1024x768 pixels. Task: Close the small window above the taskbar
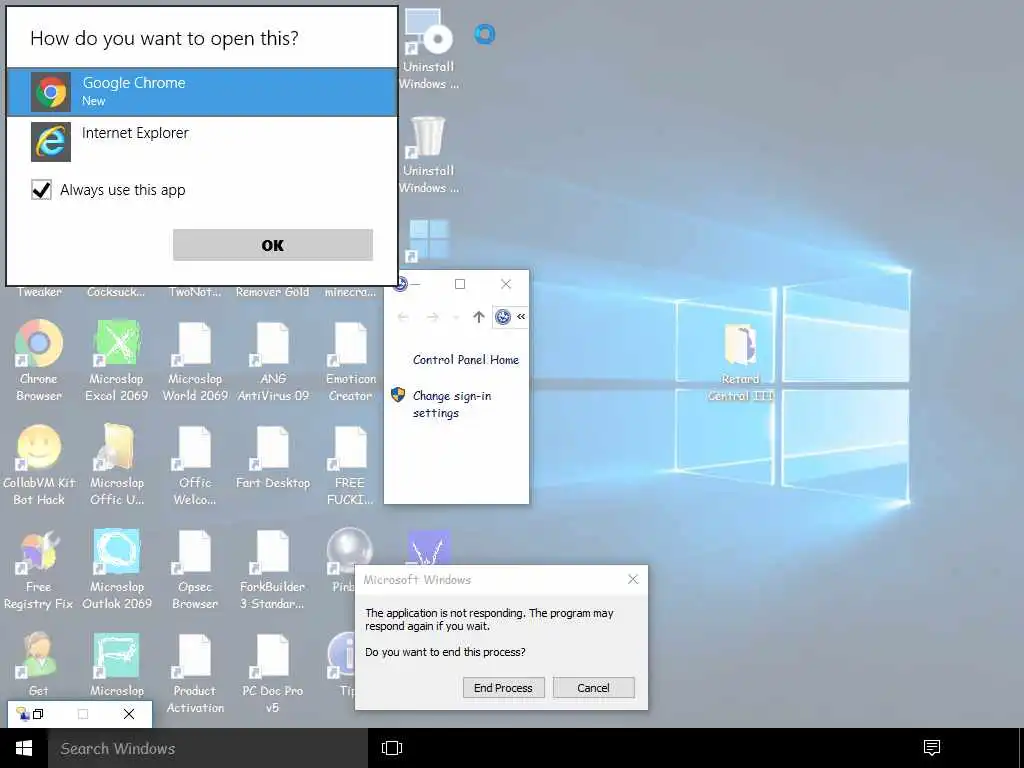coord(129,714)
